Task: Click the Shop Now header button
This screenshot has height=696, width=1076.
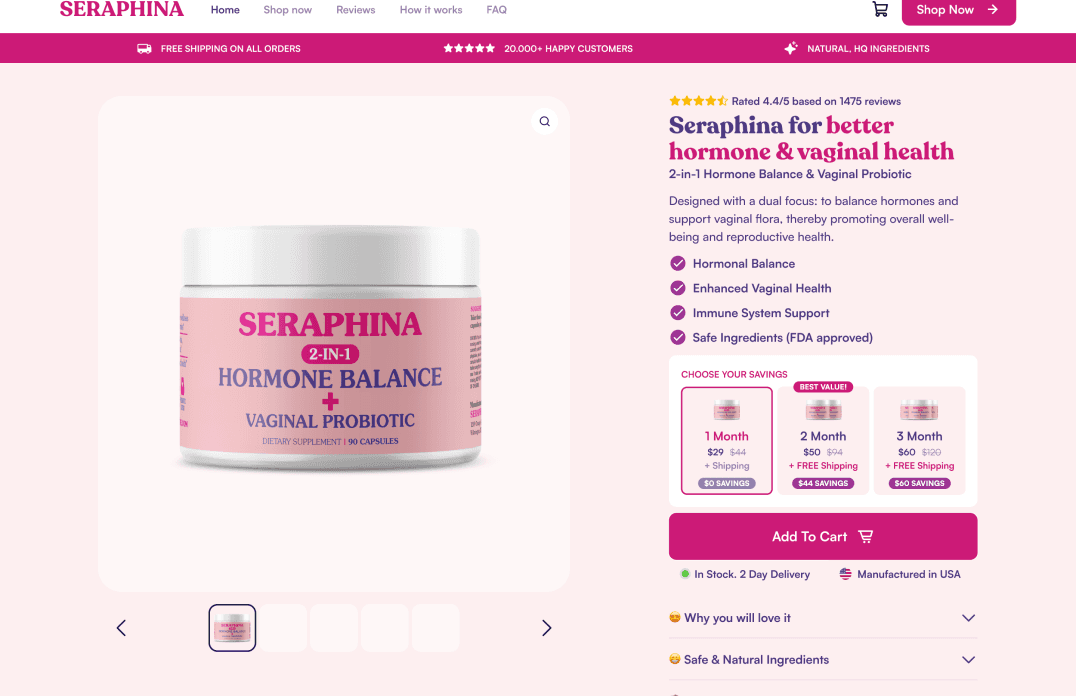Action: tap(958, 10)
